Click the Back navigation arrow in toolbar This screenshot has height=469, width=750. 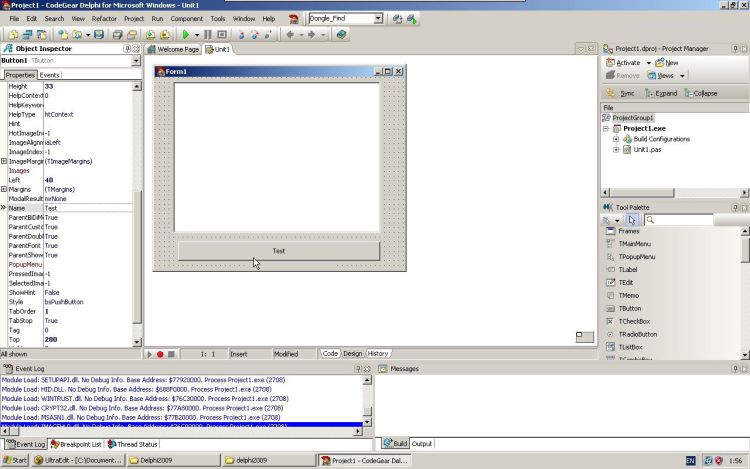pos(290,34)
